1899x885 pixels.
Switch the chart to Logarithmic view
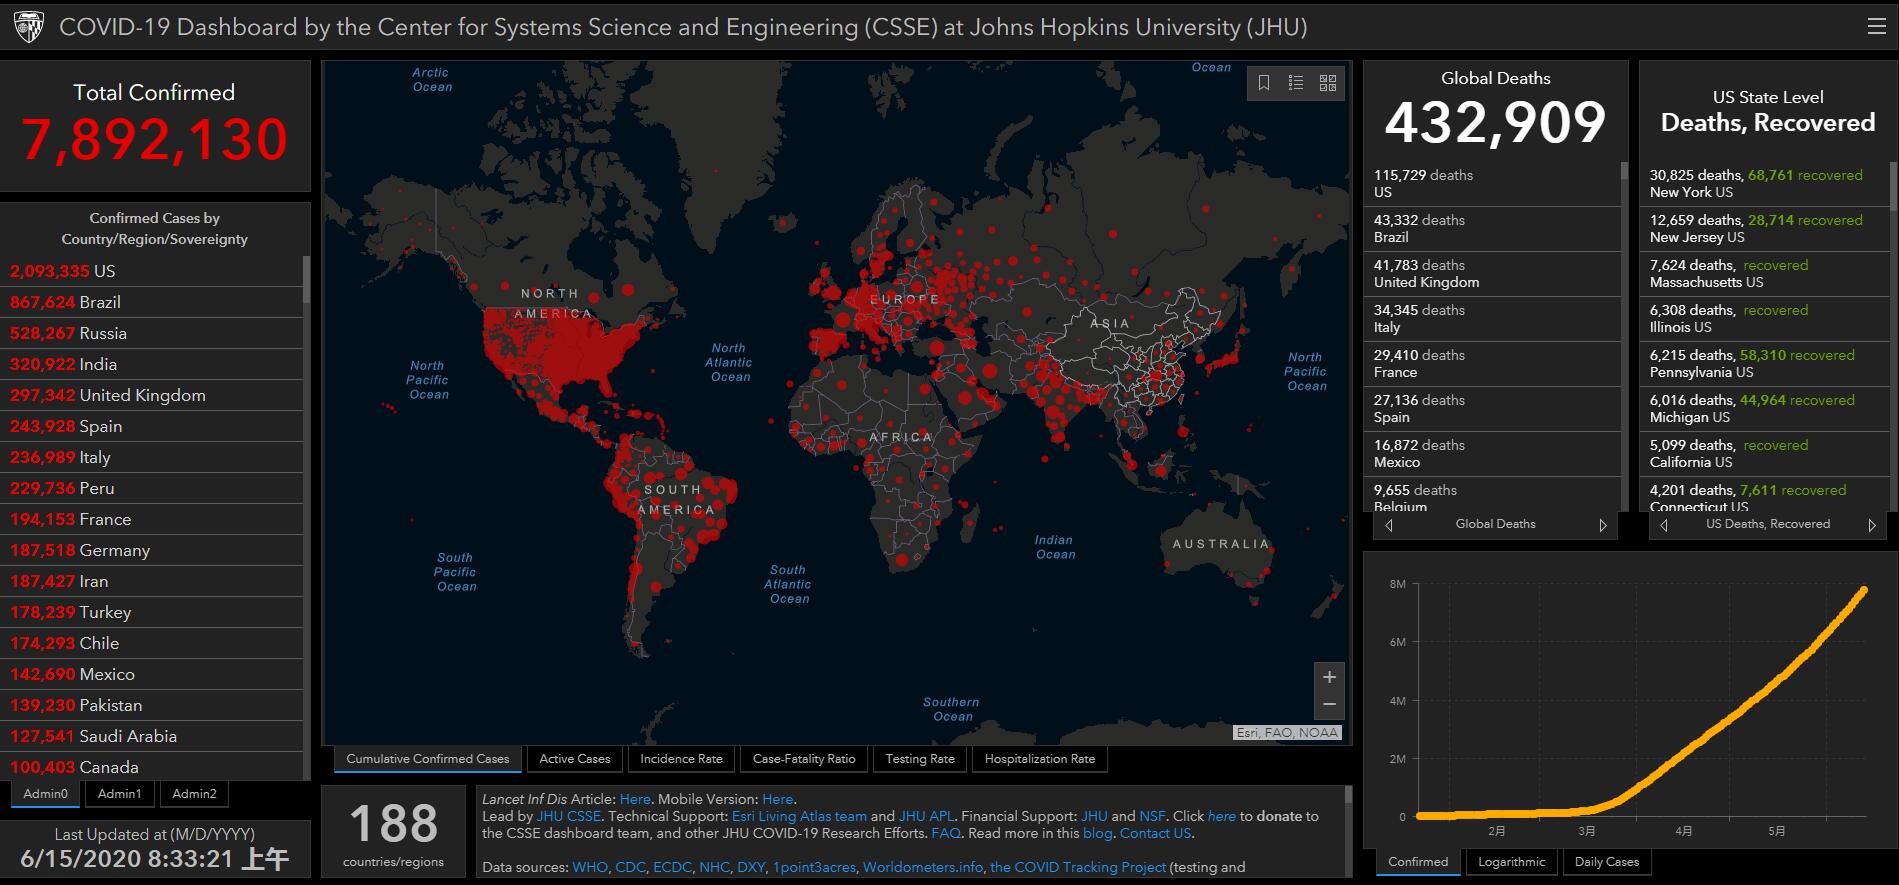click(1511, 862)
